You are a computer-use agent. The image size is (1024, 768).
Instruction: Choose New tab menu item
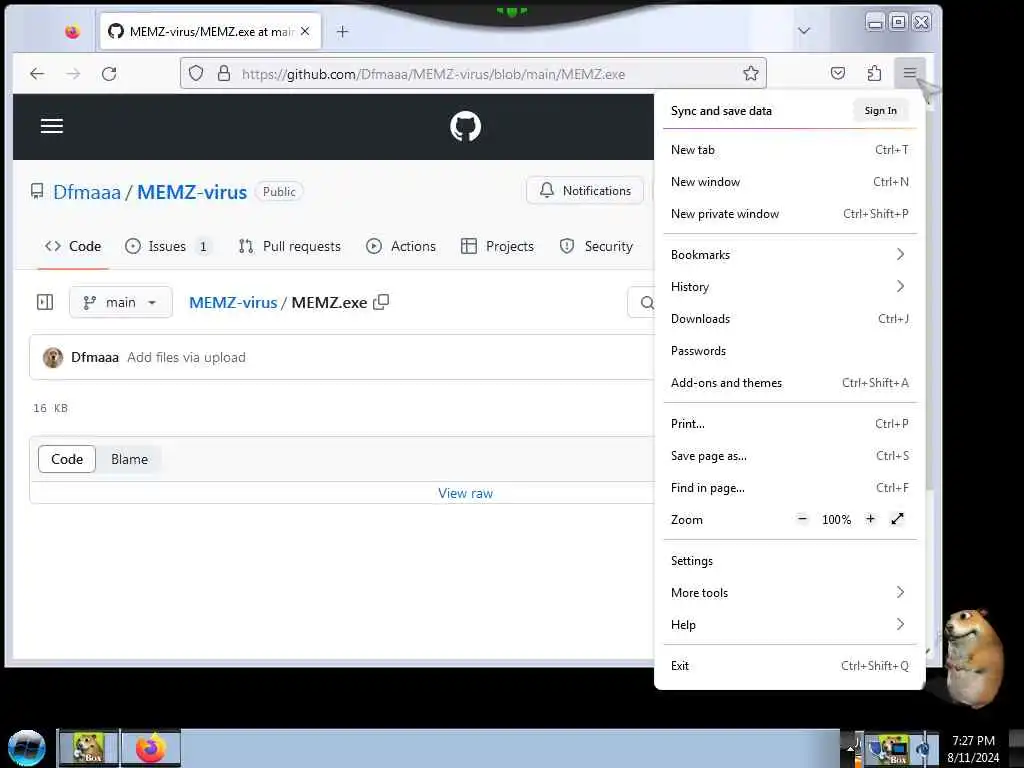(x=790, y=150)
